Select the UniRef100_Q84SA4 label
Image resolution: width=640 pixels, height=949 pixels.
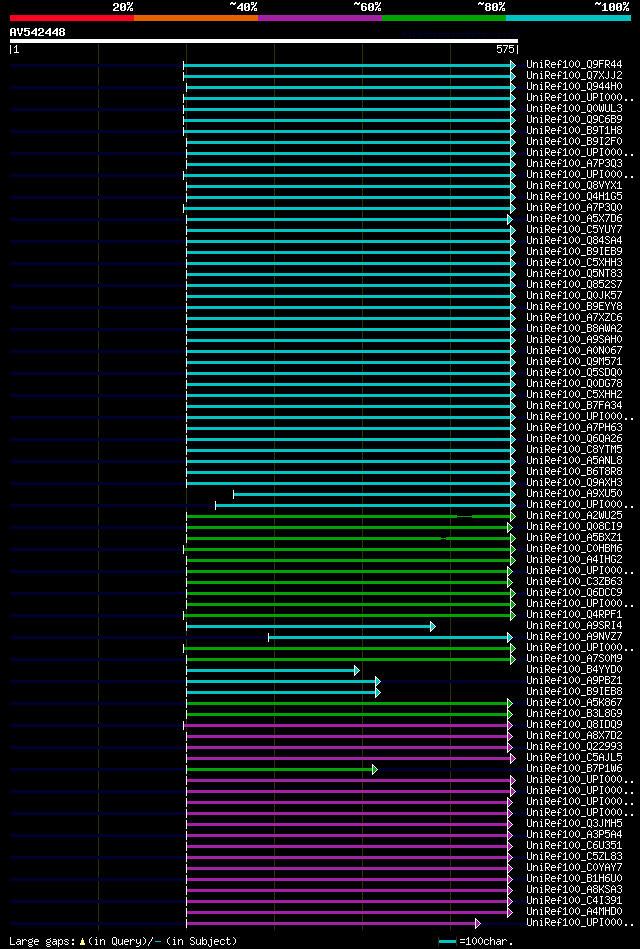(574, 241)
